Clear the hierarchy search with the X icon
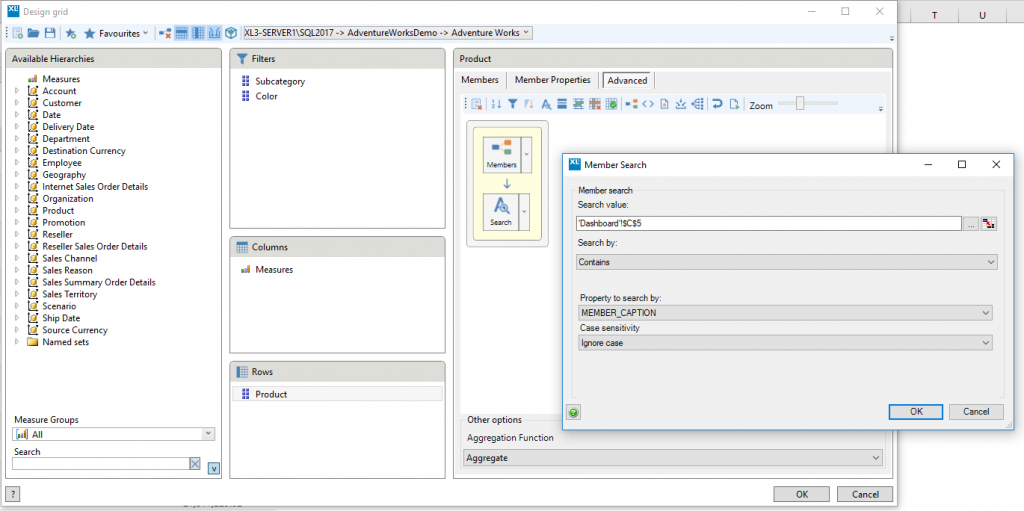This screenshot has height=511, width=1024. click(x=195, y=464)
